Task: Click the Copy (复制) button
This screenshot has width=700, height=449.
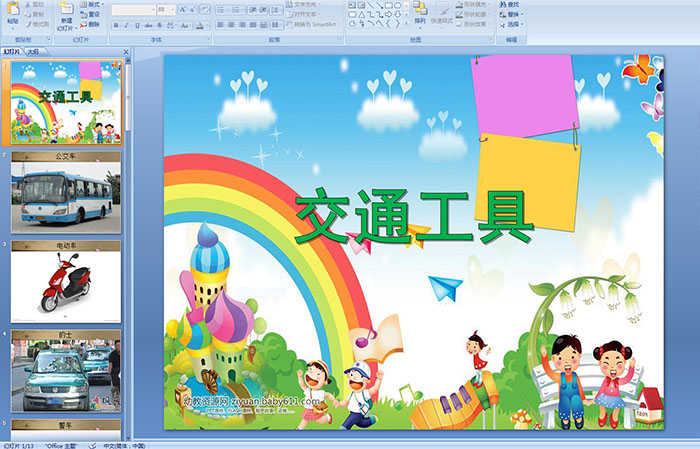Action: [35, 15]
